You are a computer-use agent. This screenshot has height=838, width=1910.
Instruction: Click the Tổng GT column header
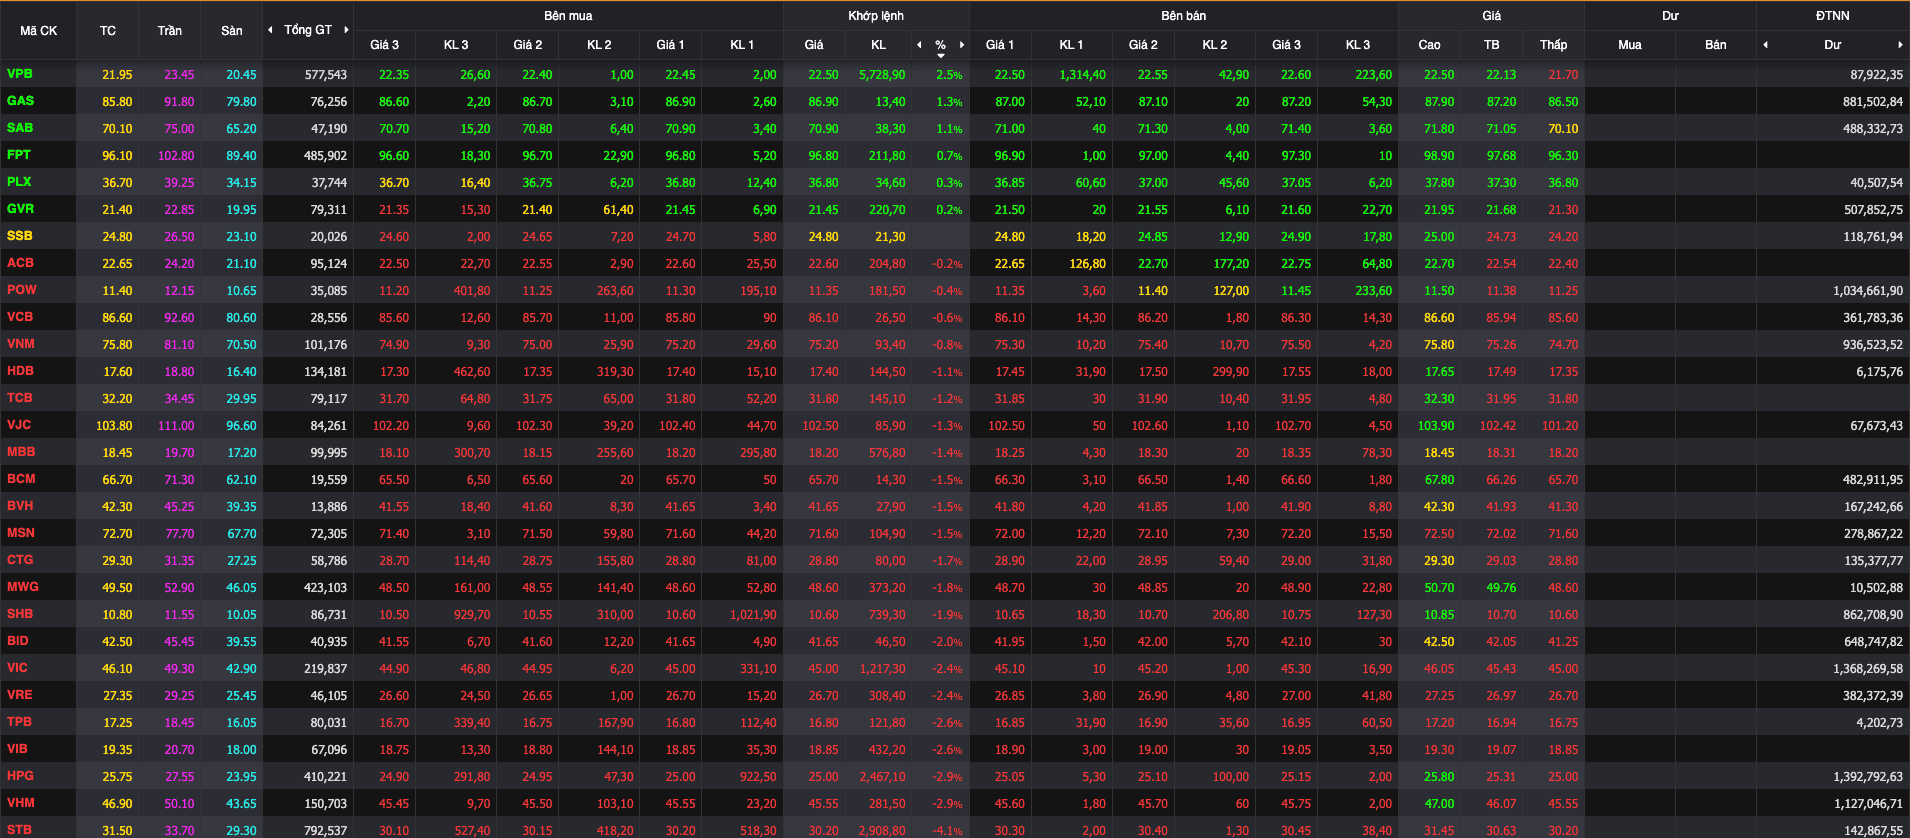308,30
